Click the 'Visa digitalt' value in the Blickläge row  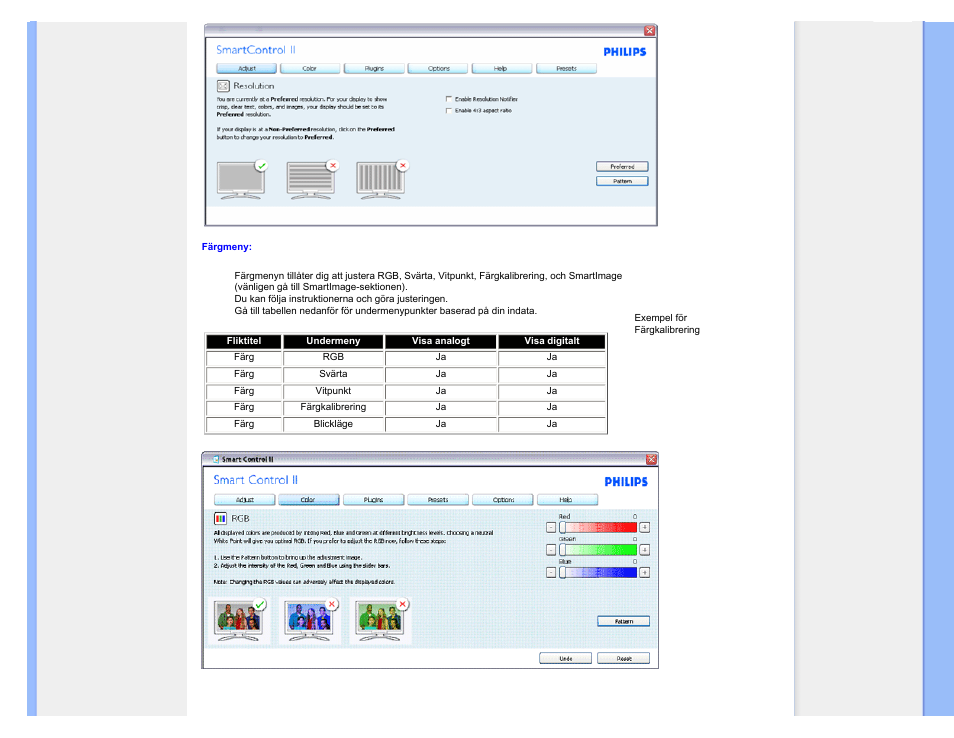coord(551,424)
